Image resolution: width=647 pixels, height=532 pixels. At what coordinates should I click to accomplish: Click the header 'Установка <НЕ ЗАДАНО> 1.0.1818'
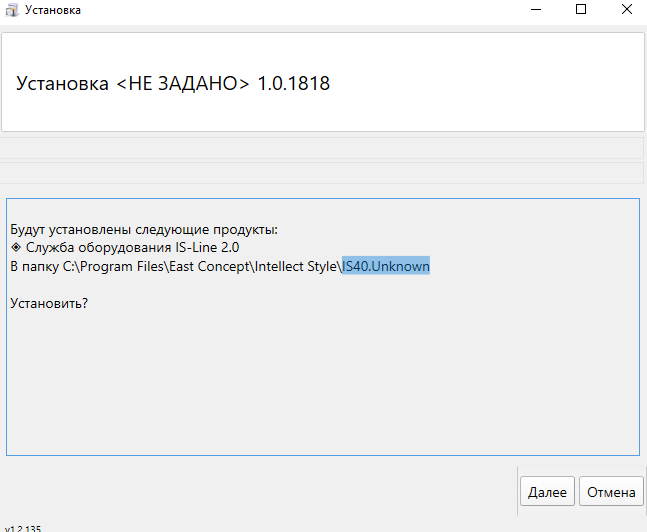pyautogui.click(x=173, y=83)
